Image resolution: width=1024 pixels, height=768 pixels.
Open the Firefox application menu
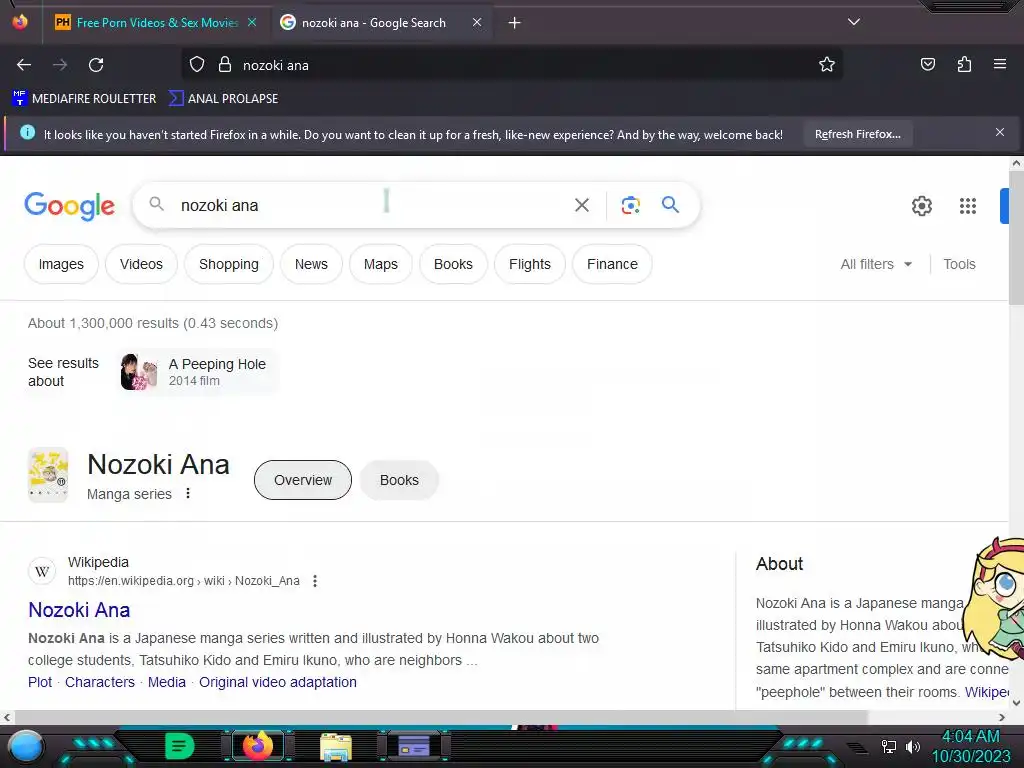[1000, 64]
